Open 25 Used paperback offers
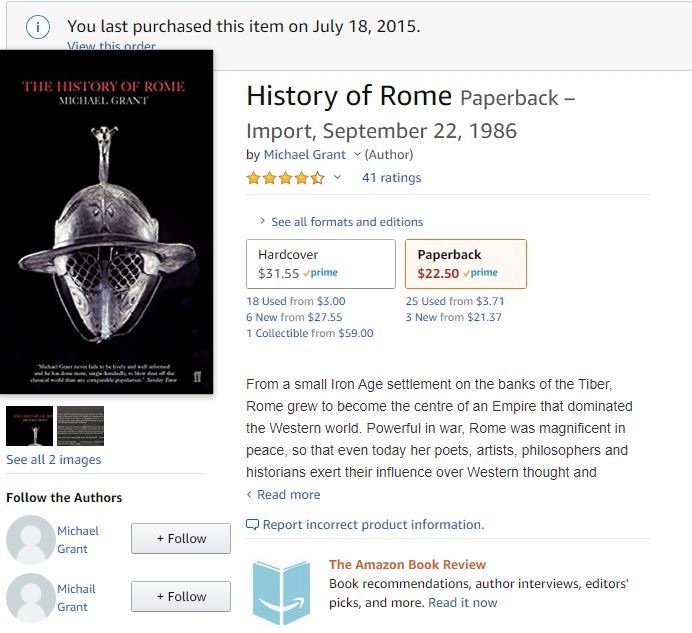The width and height of the screenshot is (692, 633). click(426, 301)
